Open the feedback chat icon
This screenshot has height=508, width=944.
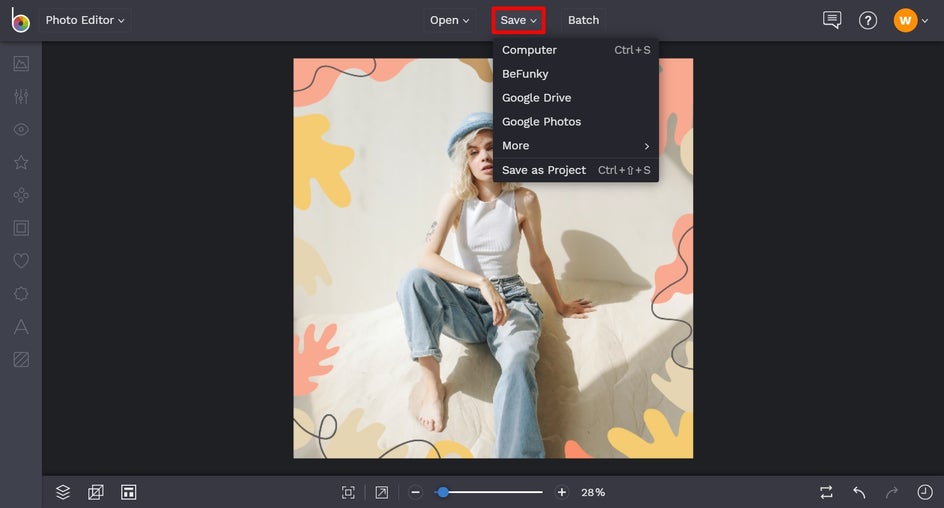(832, 20)
